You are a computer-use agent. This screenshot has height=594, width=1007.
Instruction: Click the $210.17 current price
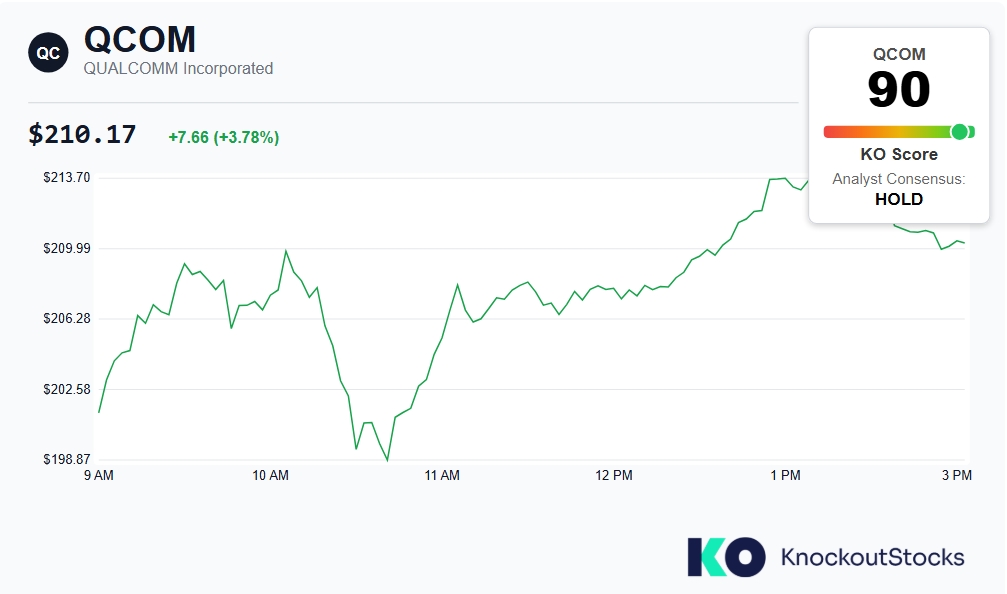82,135
